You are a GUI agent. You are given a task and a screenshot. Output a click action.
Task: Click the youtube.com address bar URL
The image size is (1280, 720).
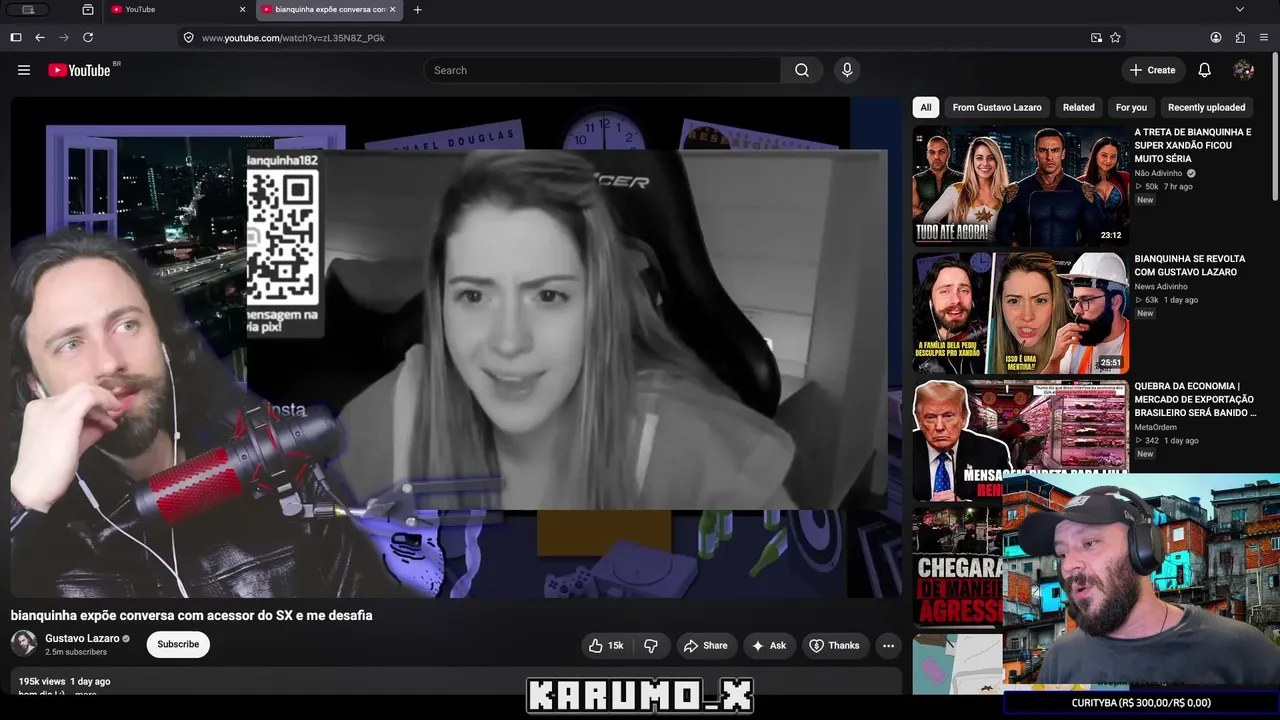click(x=293, y=38)
